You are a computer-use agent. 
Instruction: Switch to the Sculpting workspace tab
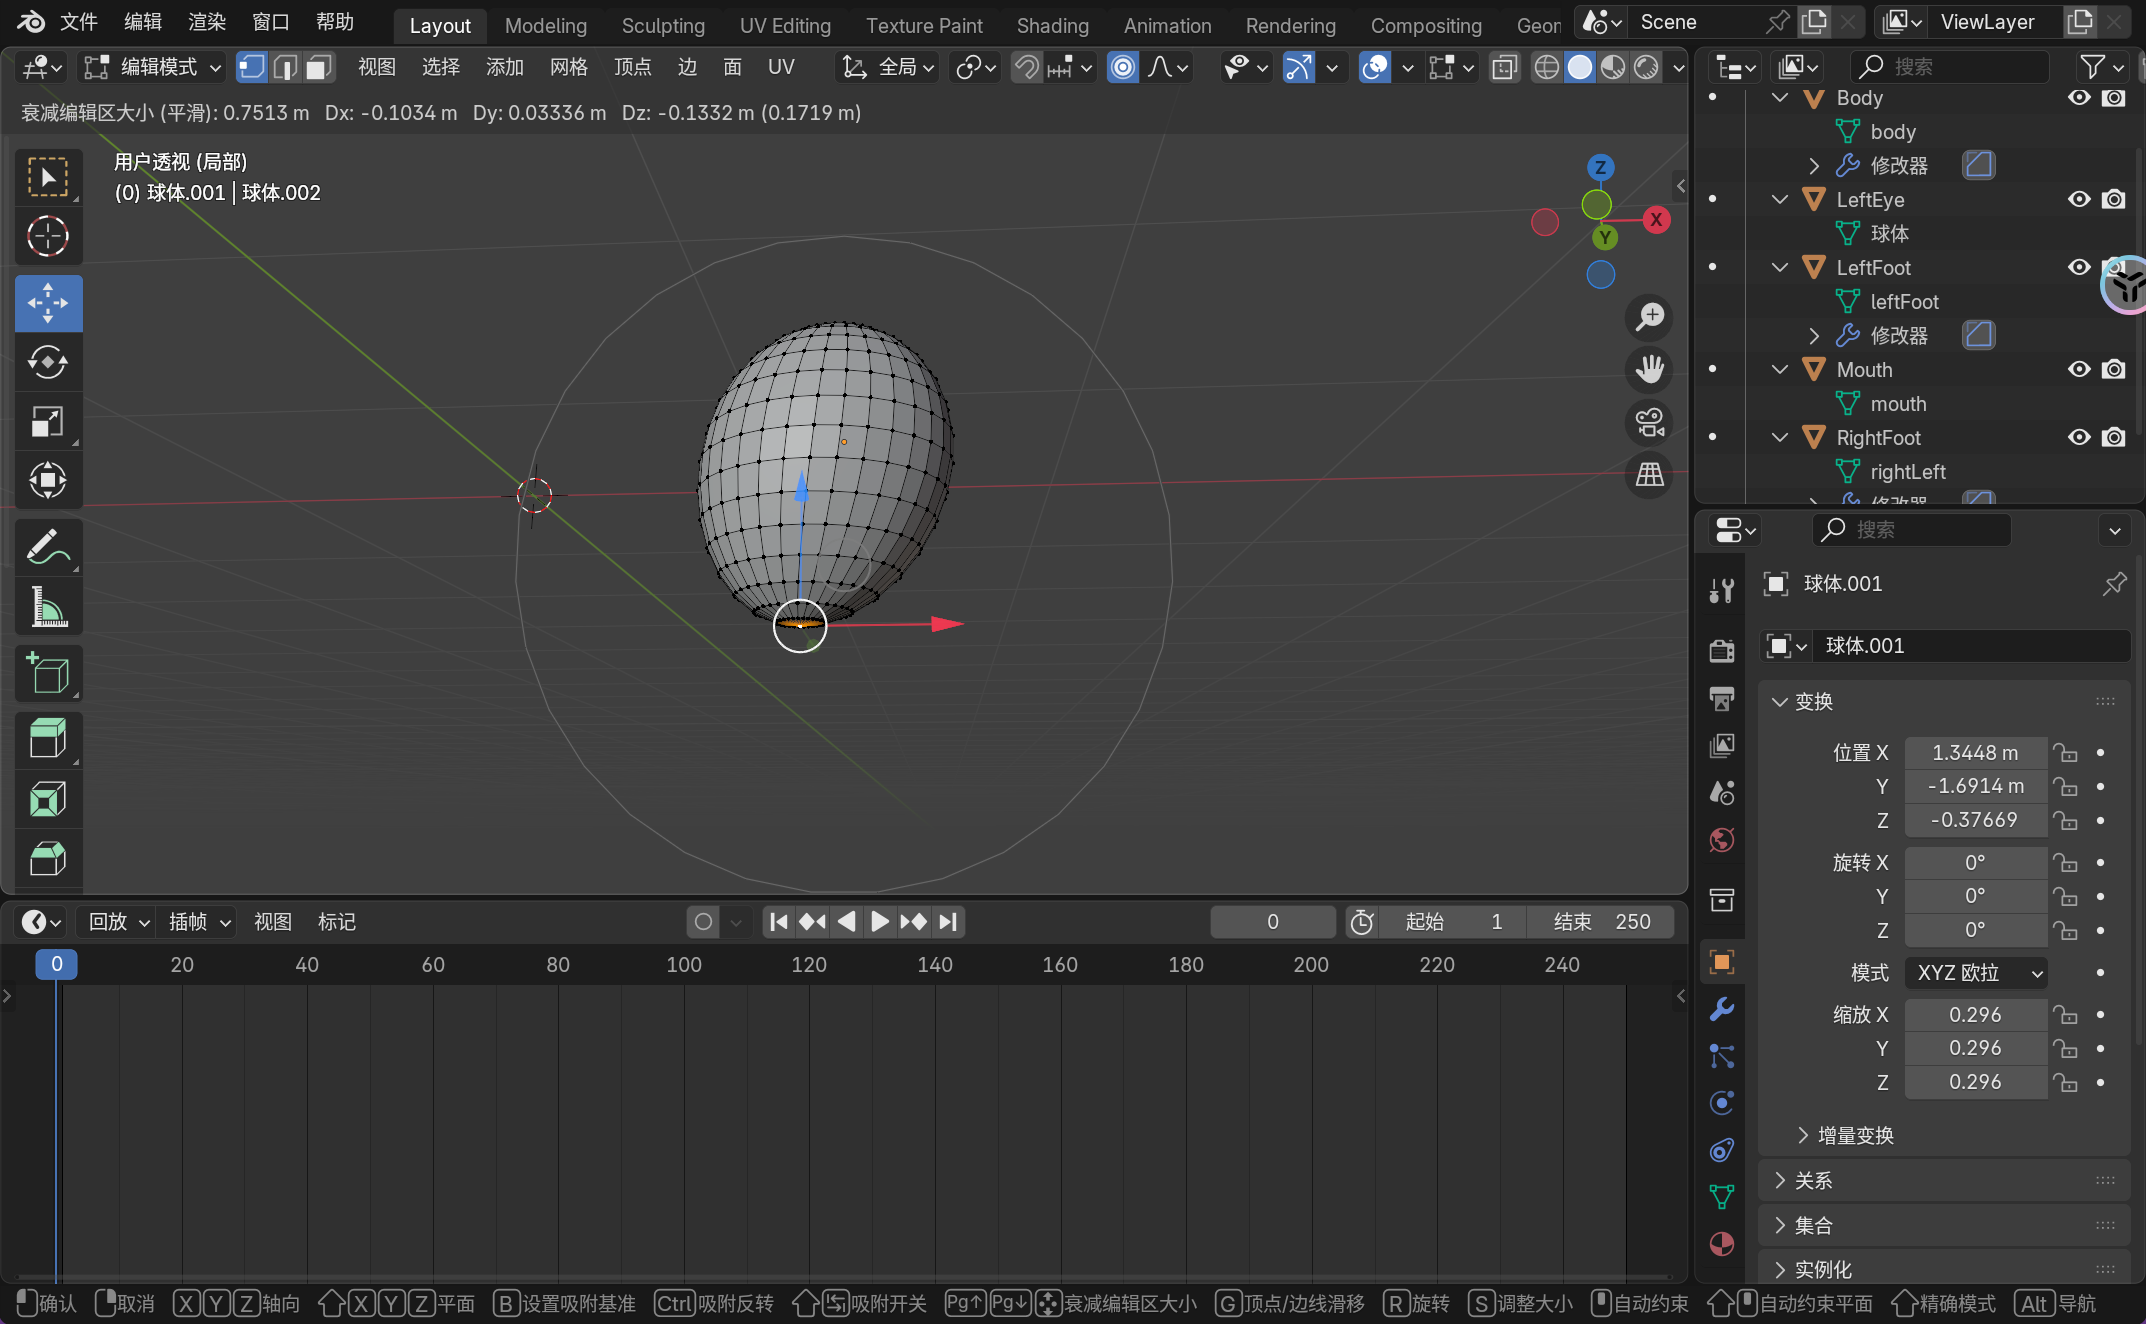click(x=663, y=25)
